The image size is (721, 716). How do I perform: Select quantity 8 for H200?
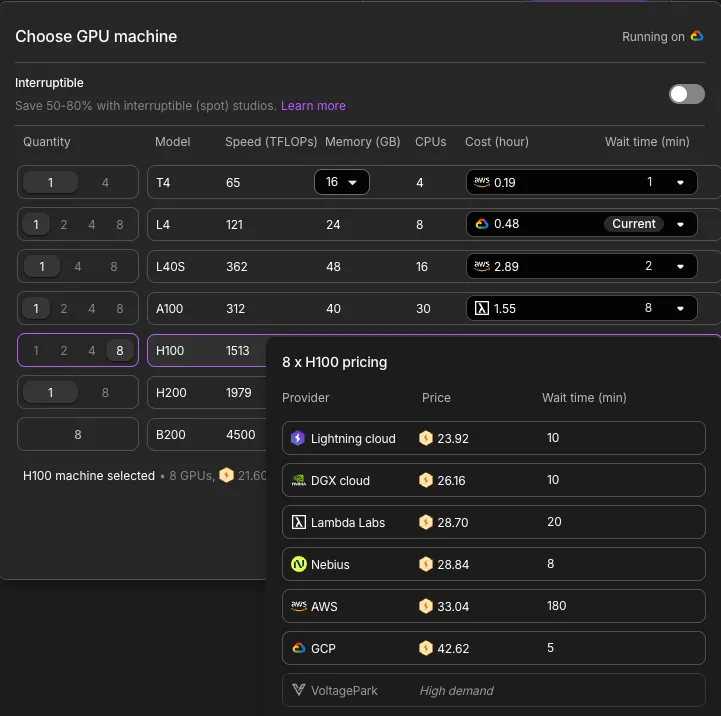pos(105,392)
